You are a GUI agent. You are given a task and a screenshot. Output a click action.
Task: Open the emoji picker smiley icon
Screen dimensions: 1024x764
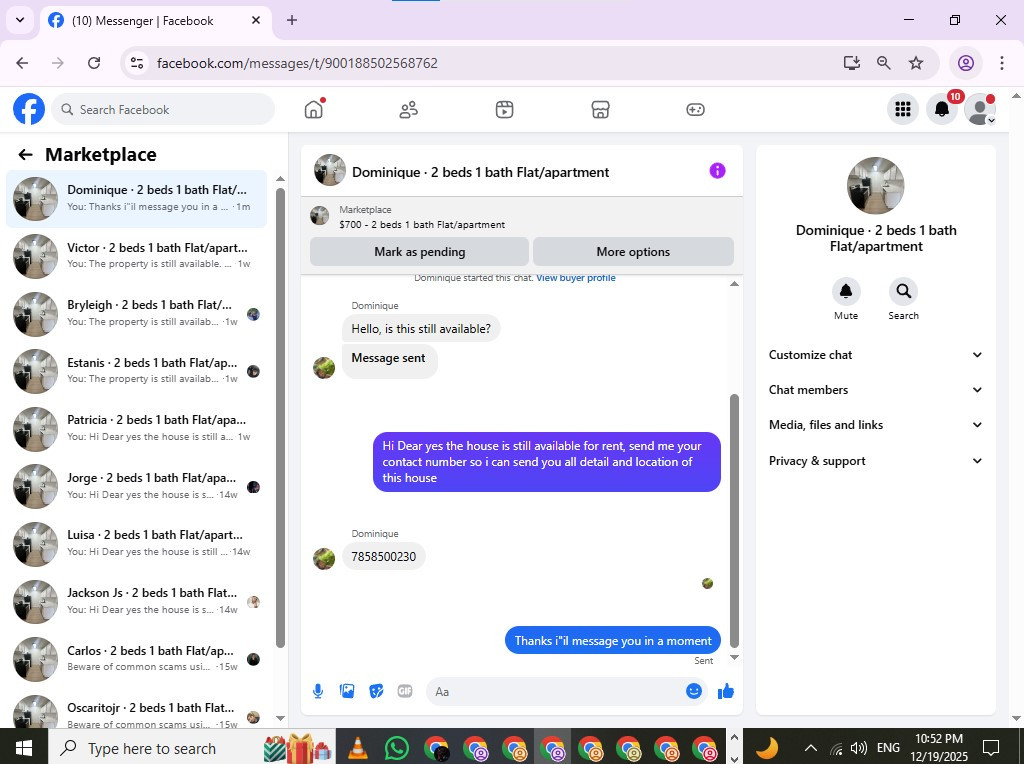tap(694, 691)
